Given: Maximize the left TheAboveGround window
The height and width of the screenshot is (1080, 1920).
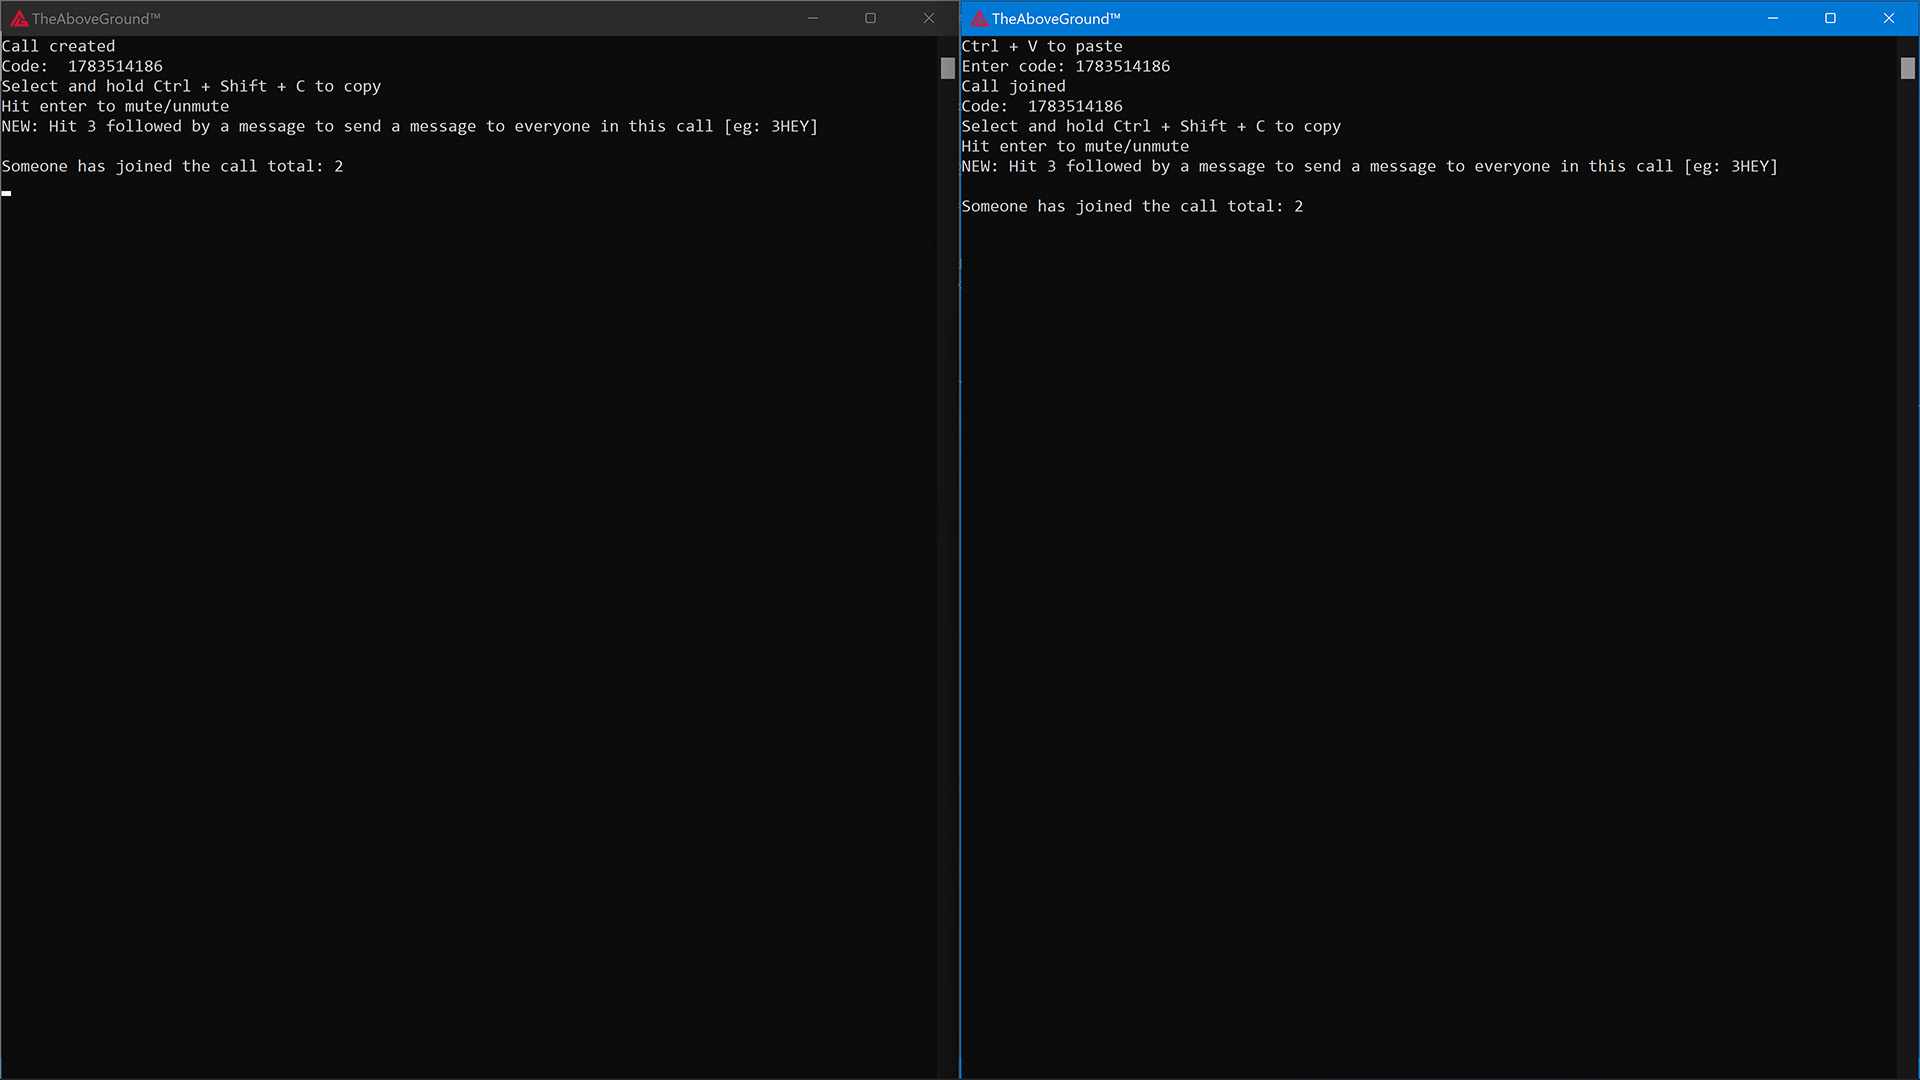Looking at the screenshot, I should pyautogui.click(x=871, y=18).
